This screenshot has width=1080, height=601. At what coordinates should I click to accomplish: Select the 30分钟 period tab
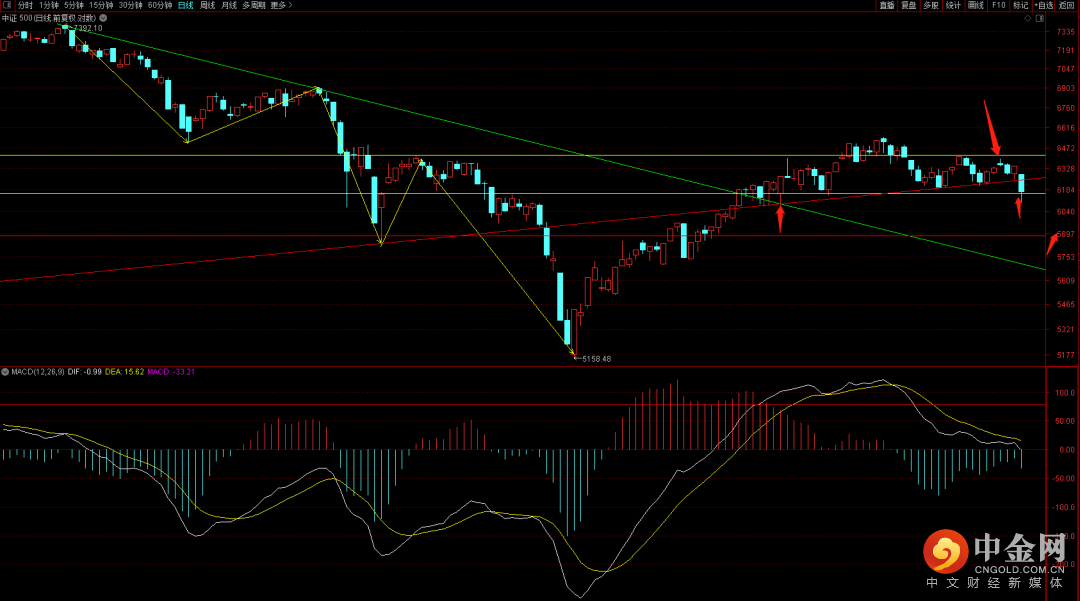tap(130, 5)
